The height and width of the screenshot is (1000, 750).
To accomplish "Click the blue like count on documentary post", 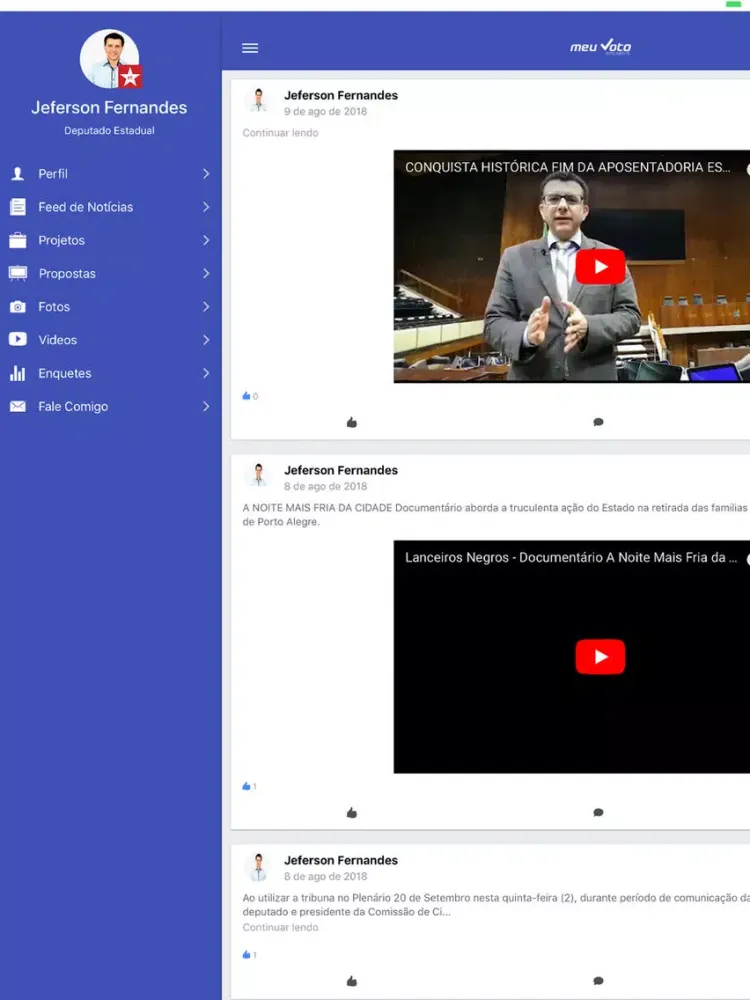I will click(249, 786).
